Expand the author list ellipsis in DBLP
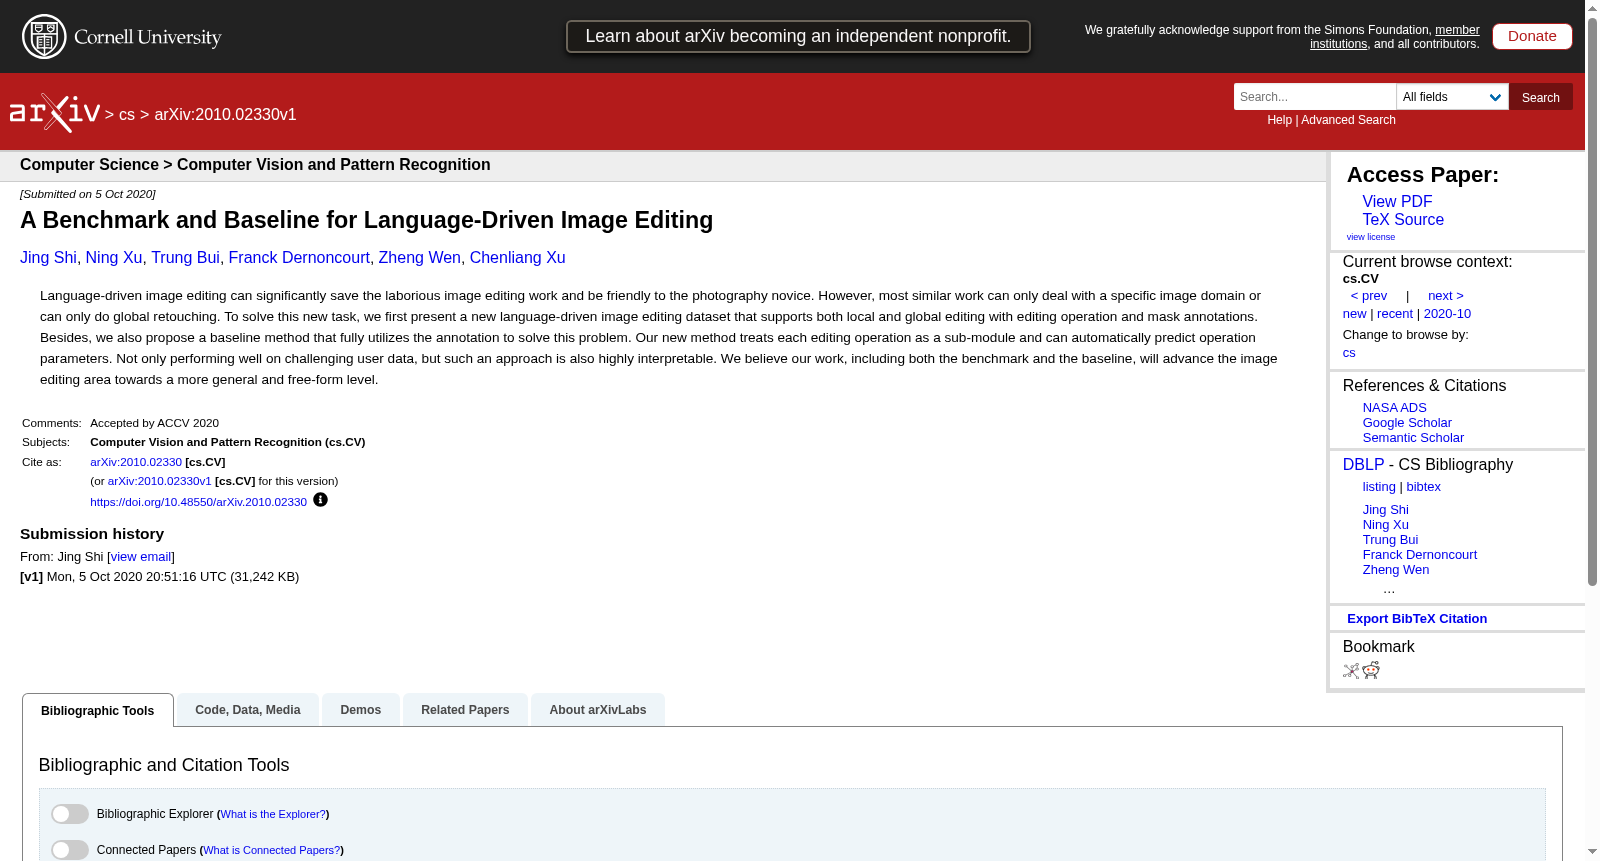Screen dimensions: 1600x861 coord(1389,589)
